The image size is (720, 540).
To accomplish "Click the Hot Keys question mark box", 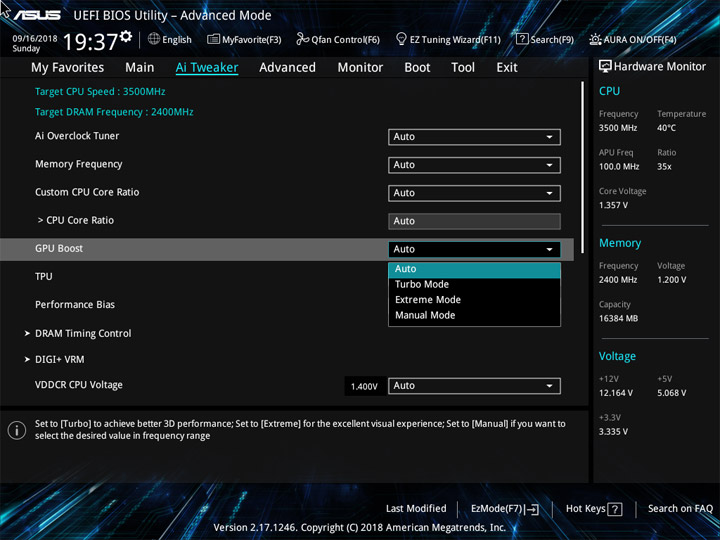I will pos(615,509).
